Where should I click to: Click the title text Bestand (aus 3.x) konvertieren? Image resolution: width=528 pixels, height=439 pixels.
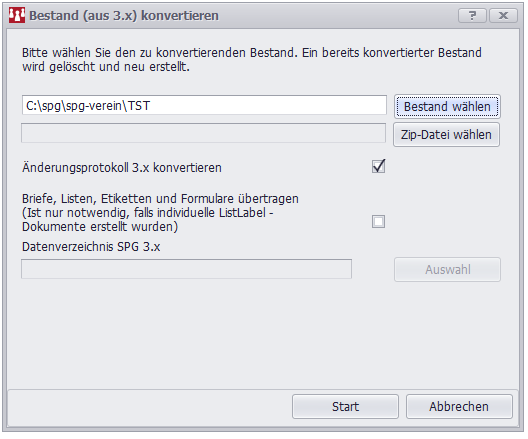[x=124, y=16]
